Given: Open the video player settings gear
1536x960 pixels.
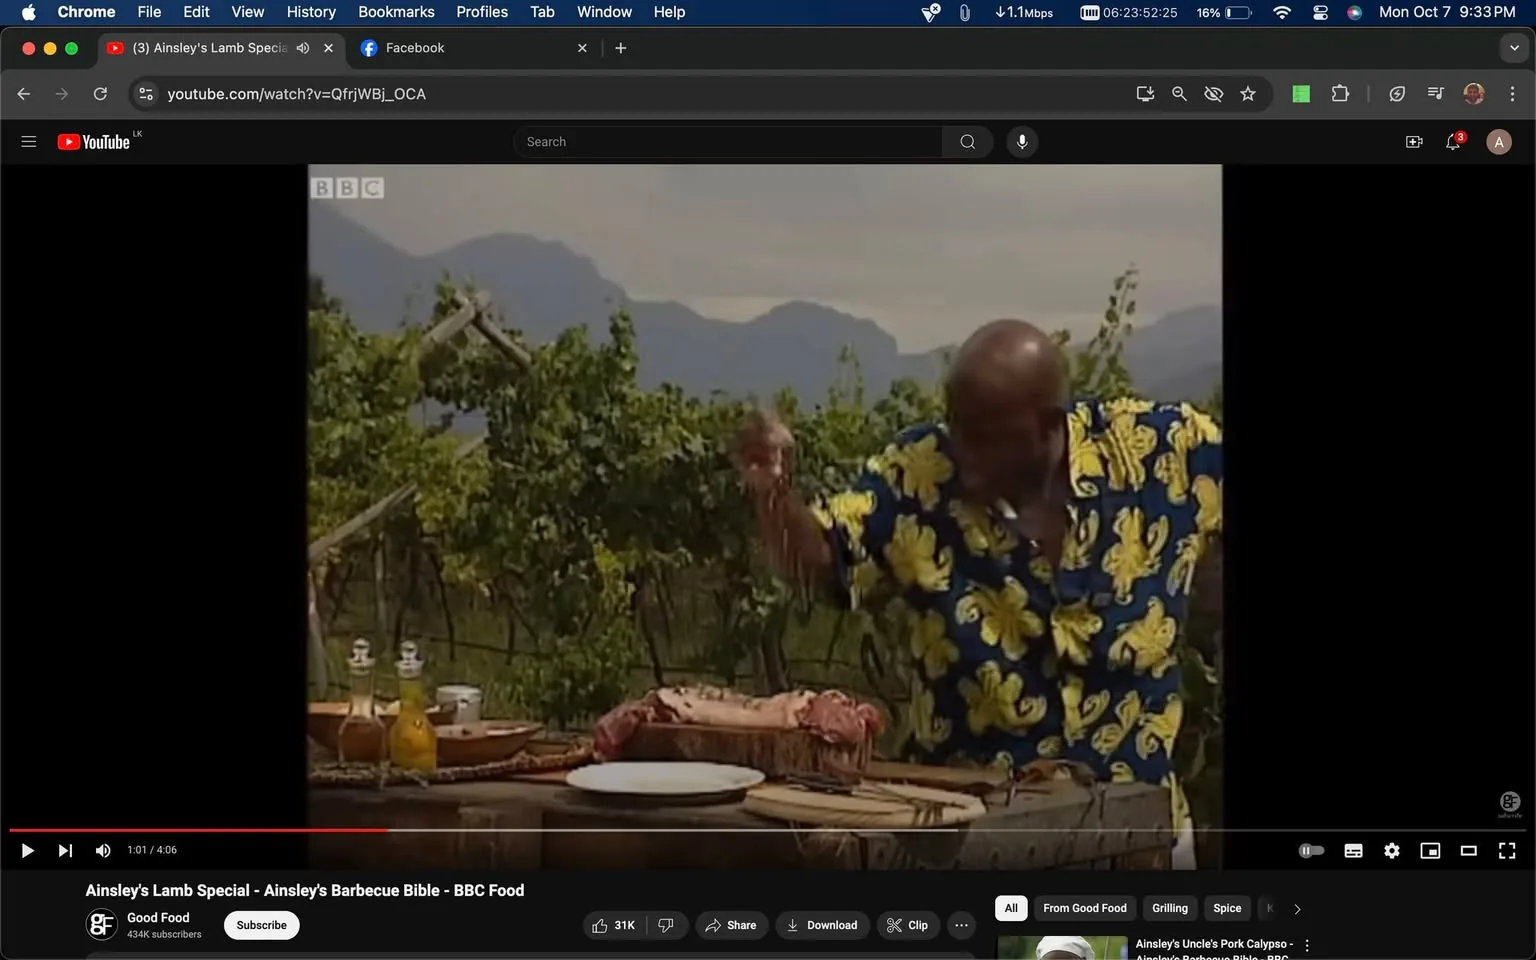Looking at the screenshot, I should 1391,850.
